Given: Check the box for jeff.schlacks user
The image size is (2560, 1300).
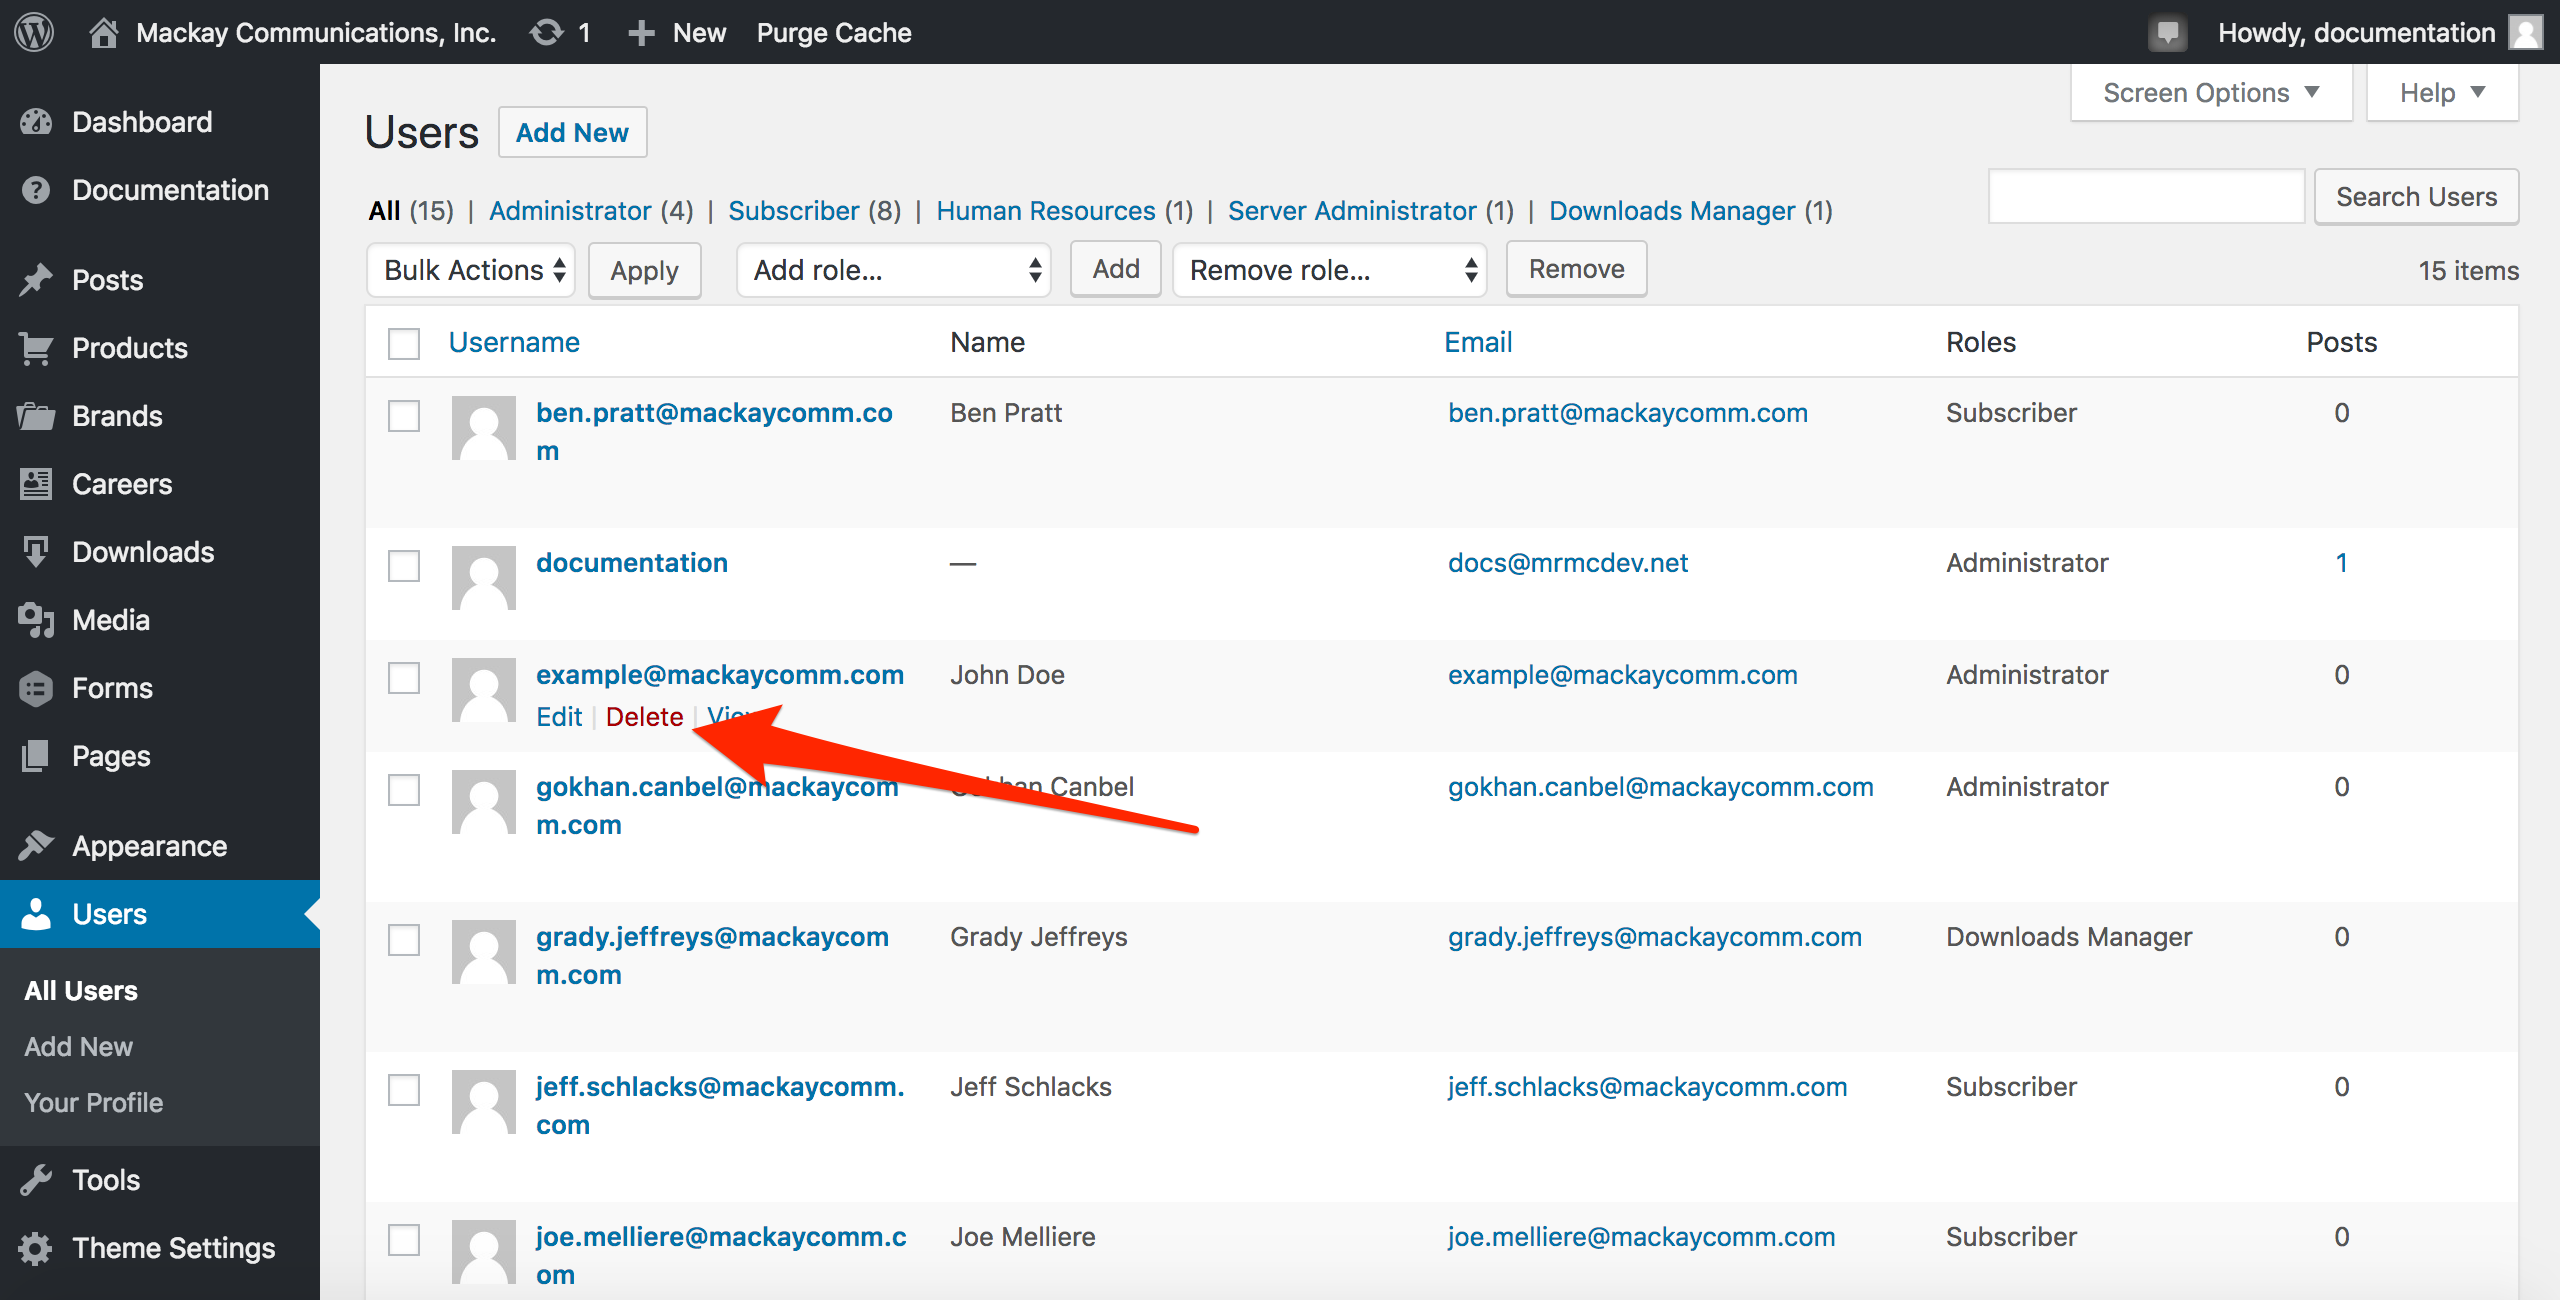Looking at the screenshot, I should 404,1090.
